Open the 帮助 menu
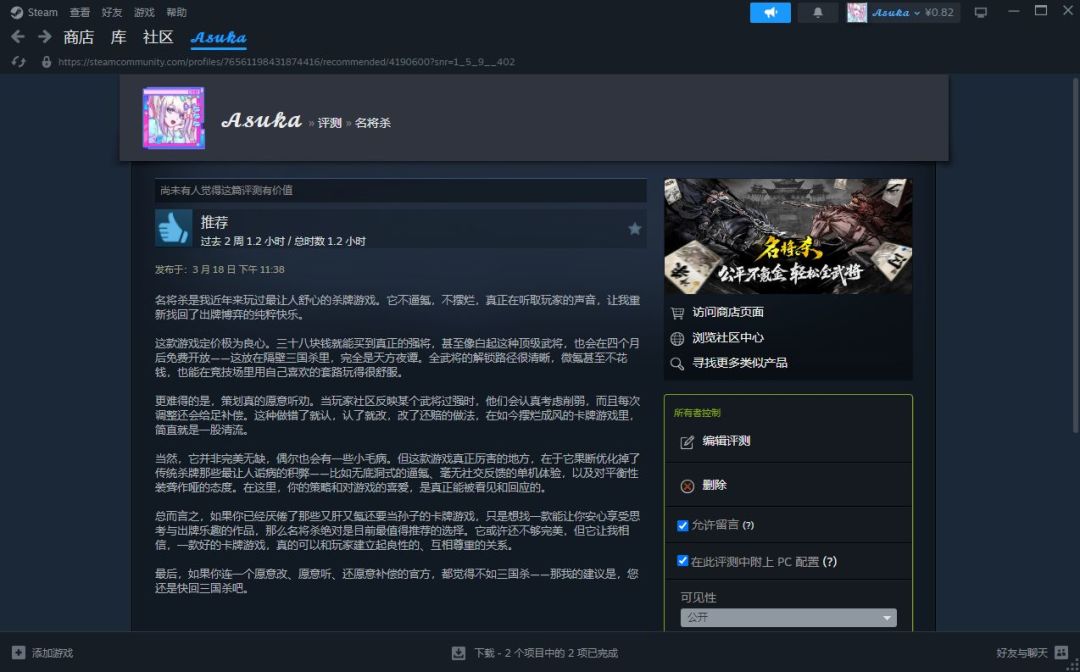 tap(176, 12)
